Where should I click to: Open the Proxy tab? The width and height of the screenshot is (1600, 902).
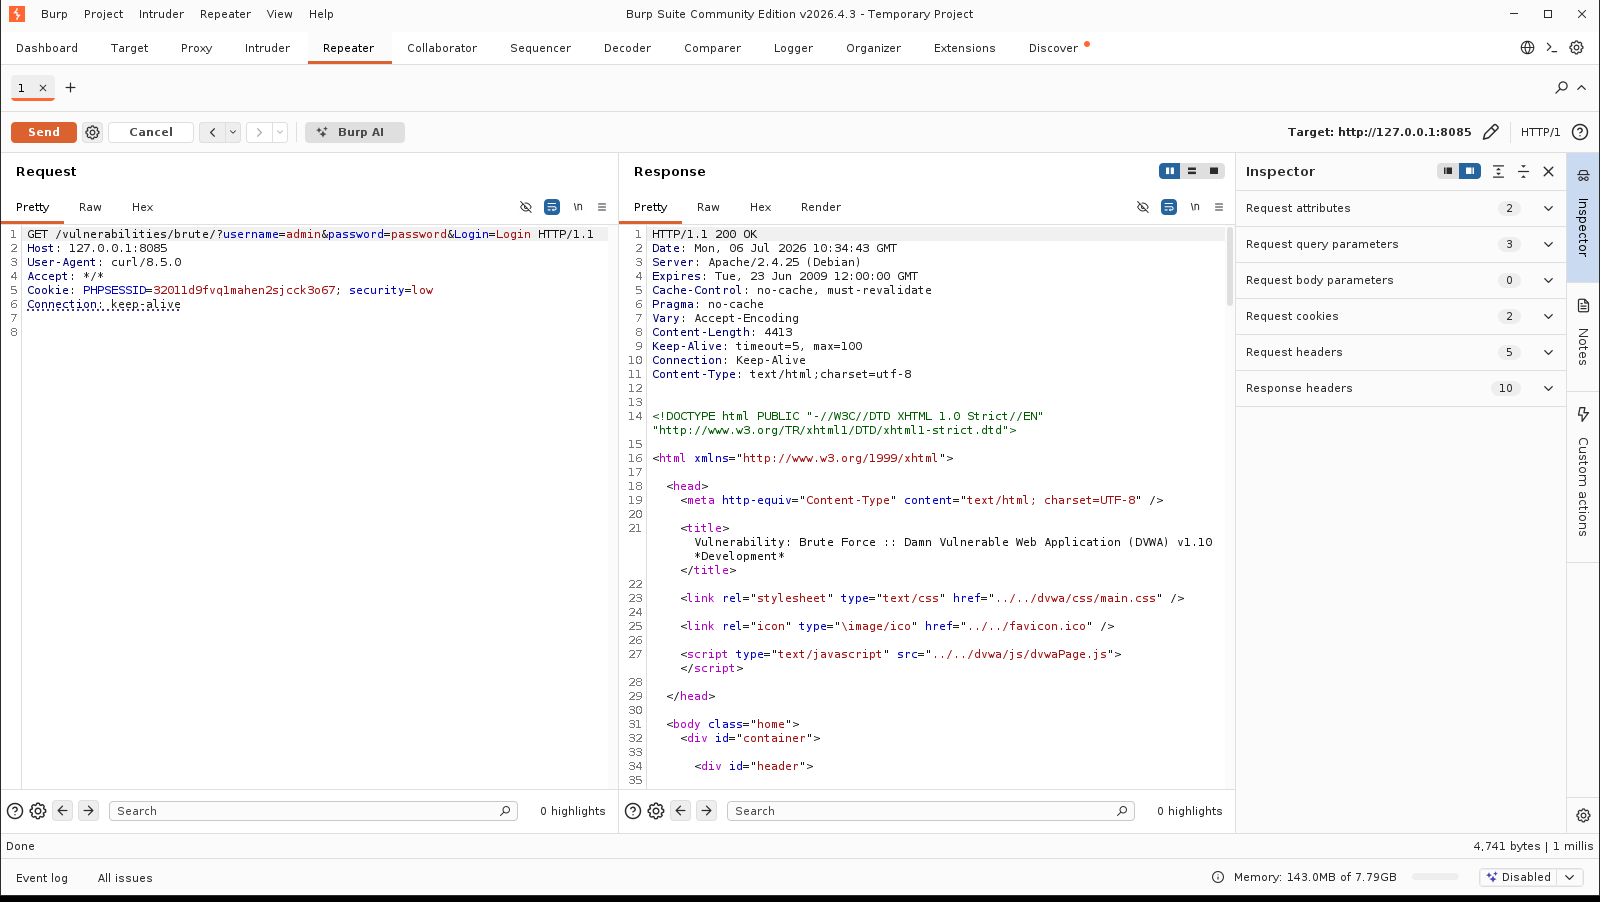coord(196,48)
